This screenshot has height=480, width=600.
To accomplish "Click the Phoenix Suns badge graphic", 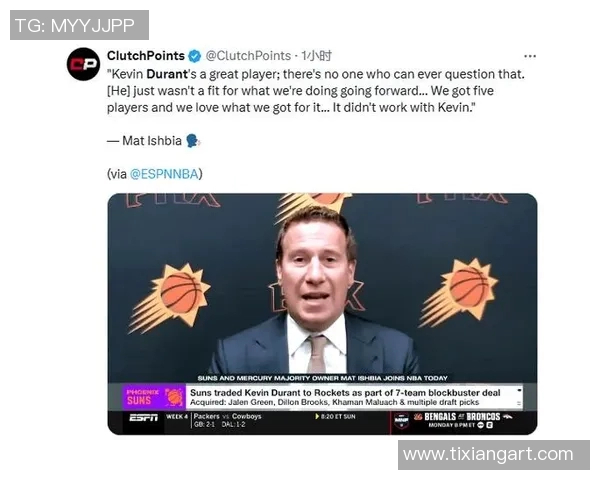I will (154, 397).
